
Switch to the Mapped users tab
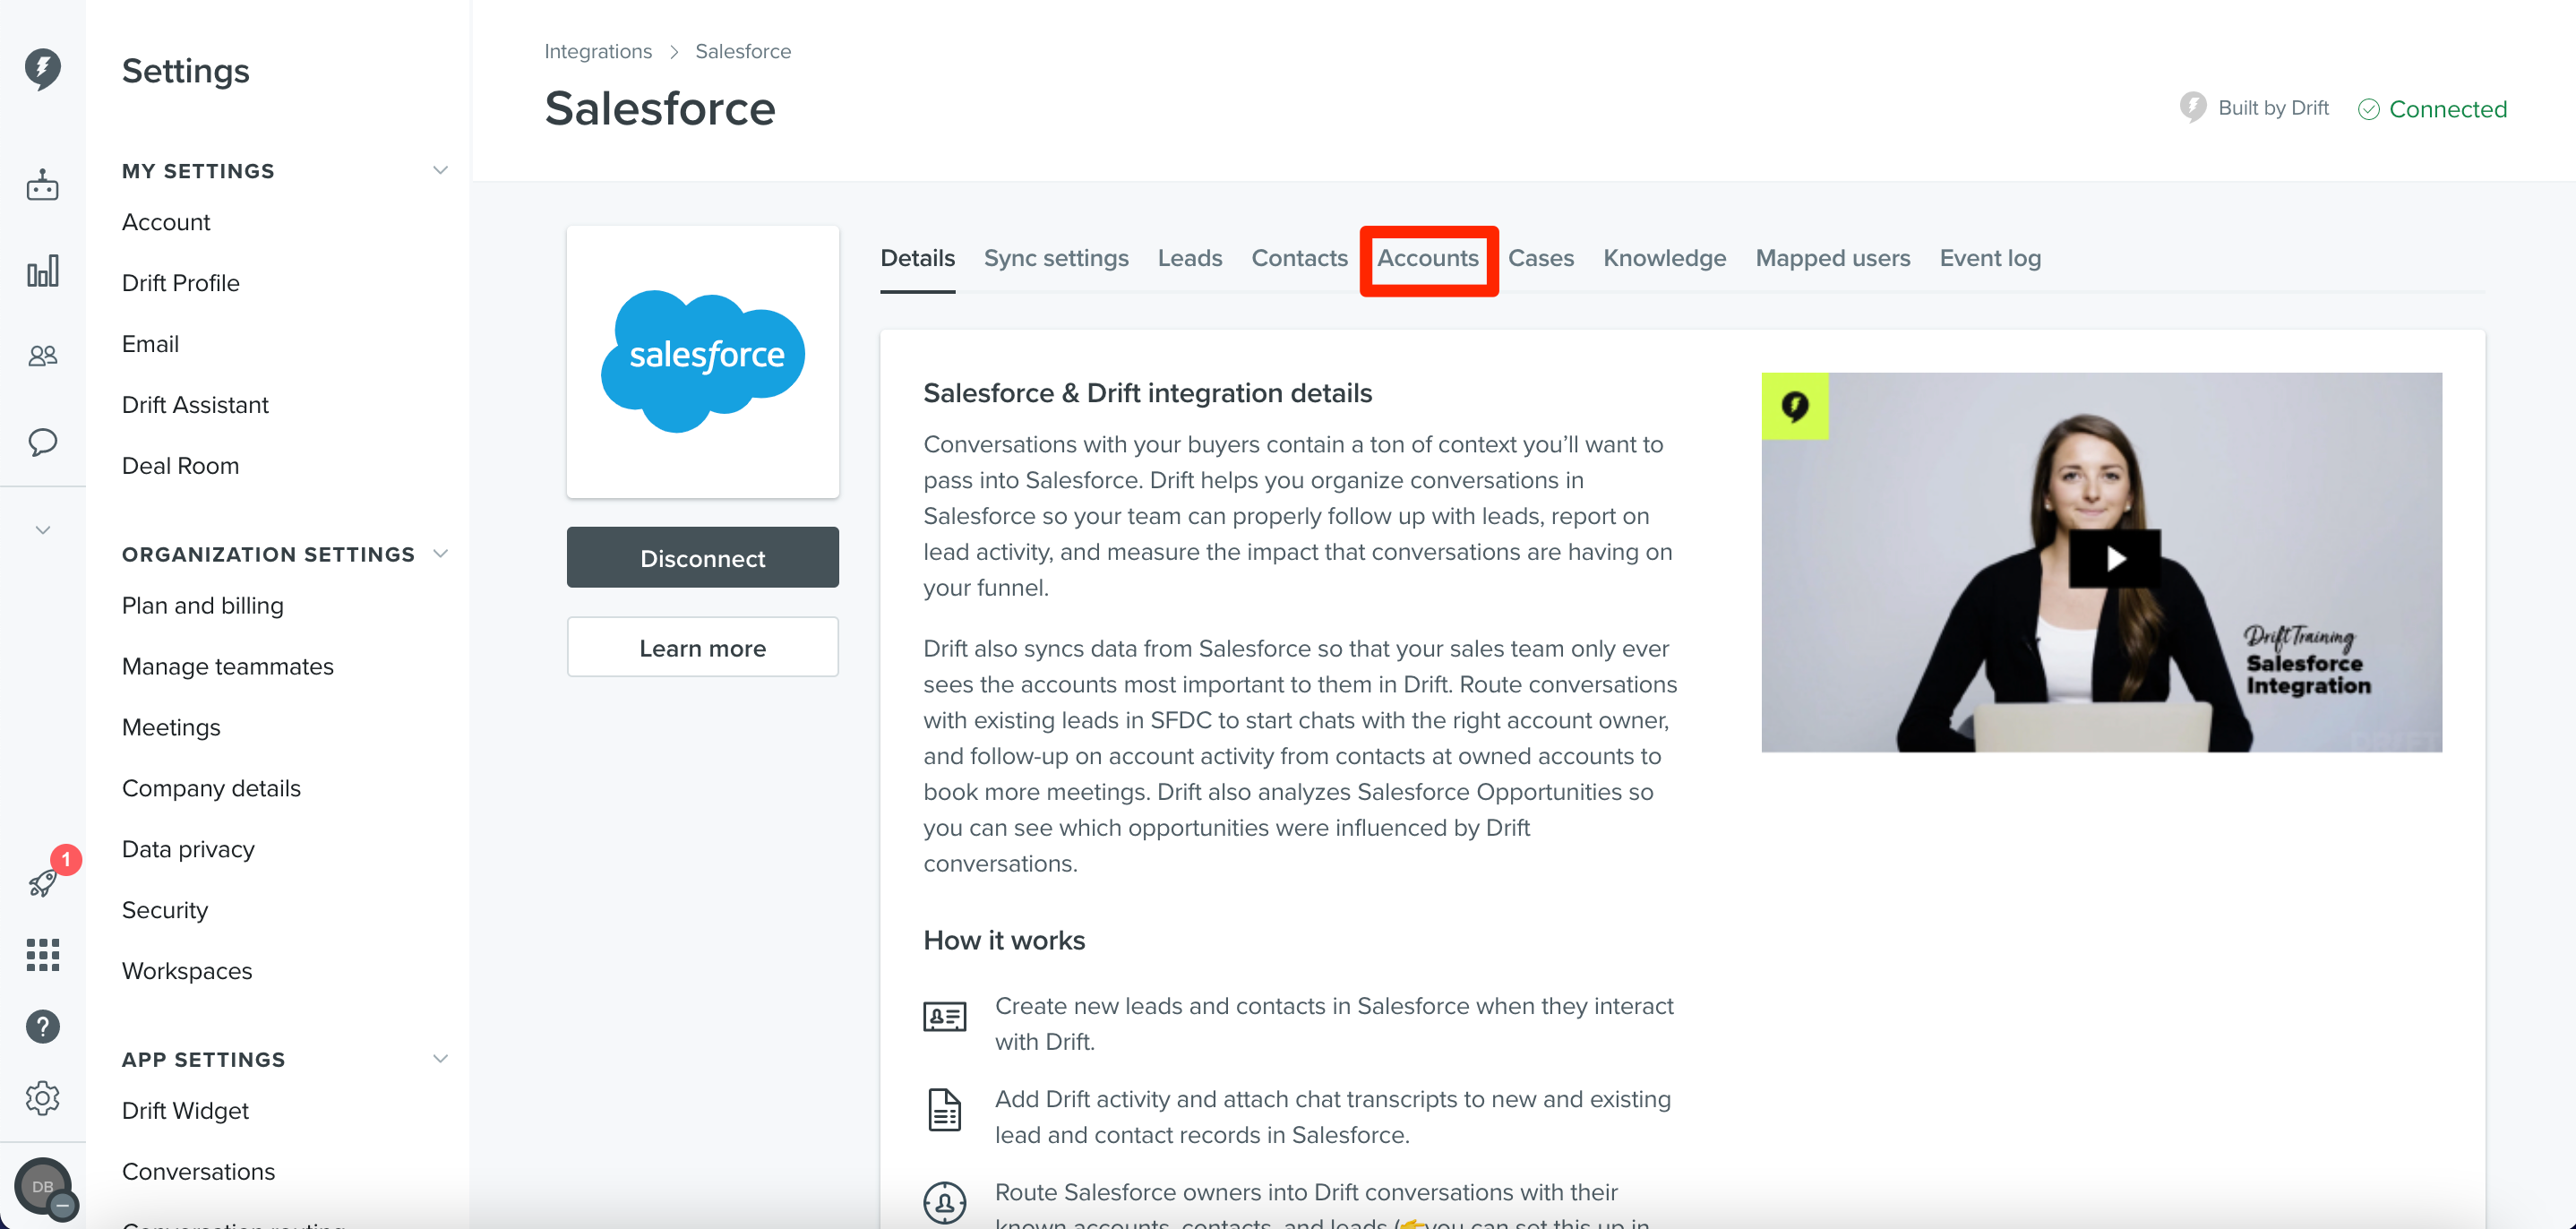[1832, 258]
